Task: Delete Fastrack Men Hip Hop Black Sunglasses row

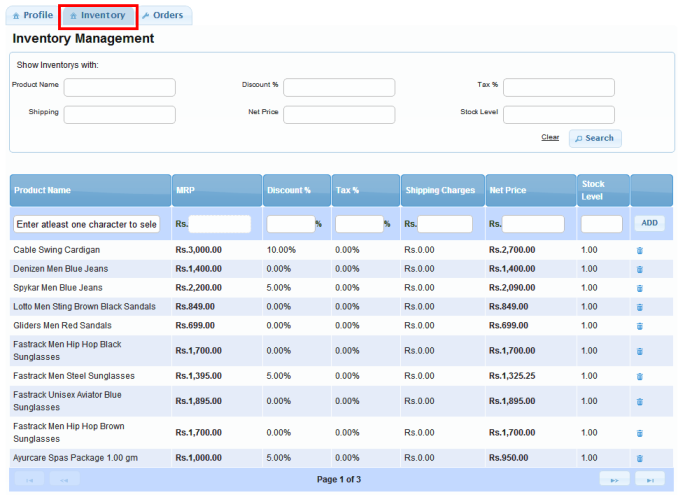Action: pyautogui.click(x=640, y=351)
